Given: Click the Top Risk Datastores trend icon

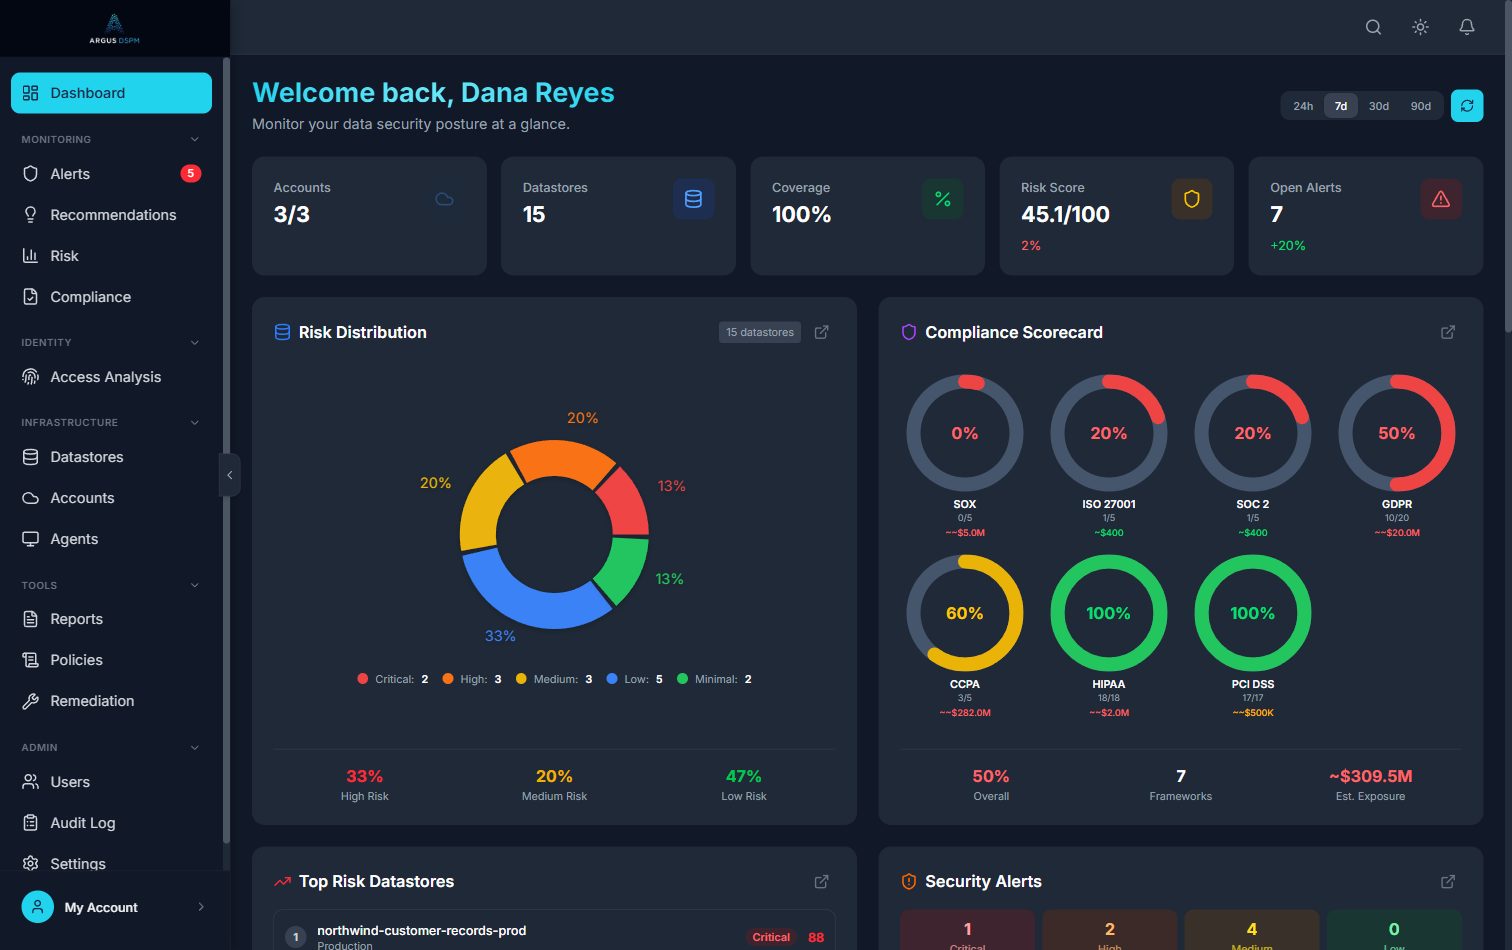Looking at the screenshot, I should [x=282, y=881].
